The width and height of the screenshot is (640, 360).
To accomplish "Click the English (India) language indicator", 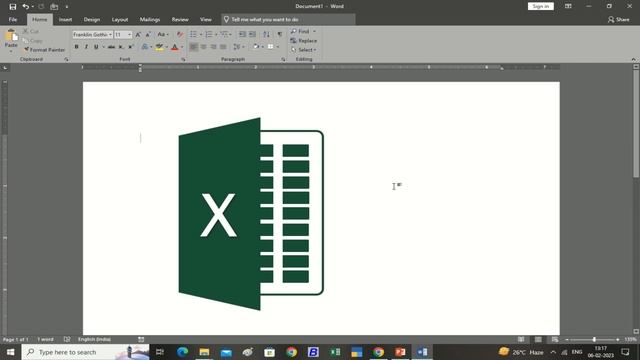I will [94, 340].
